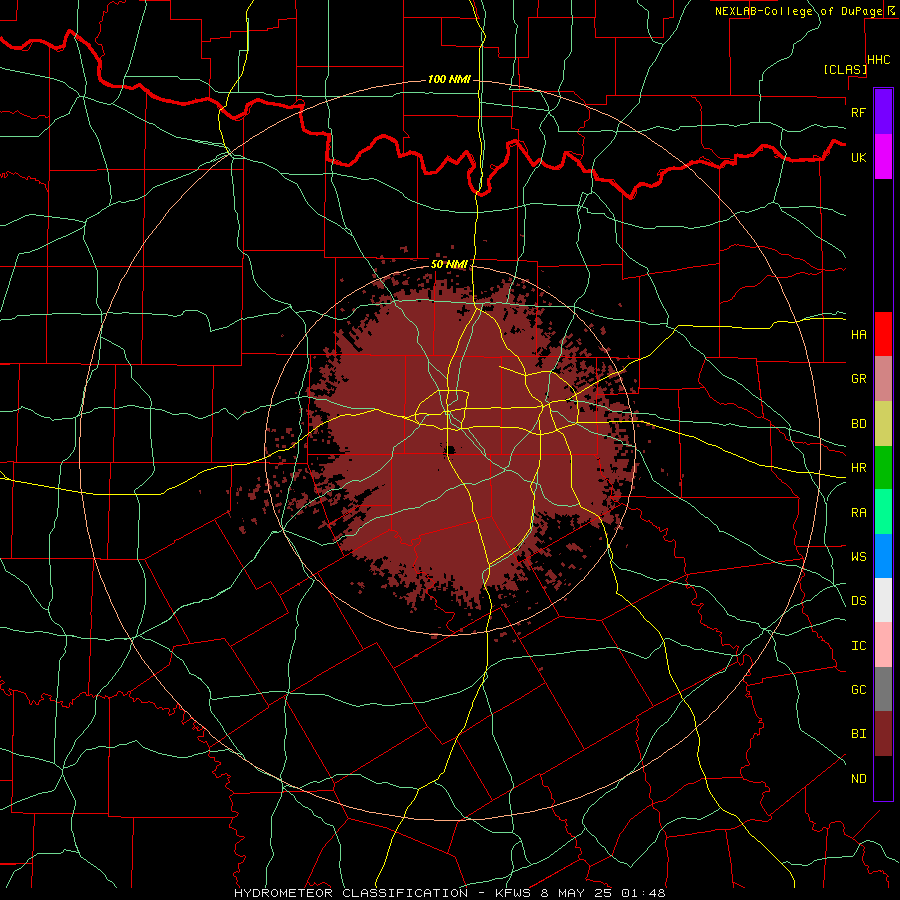Select the bright red HA legend swatch
900x900 pixels.
pyautogui.click(x=883, y=334)
